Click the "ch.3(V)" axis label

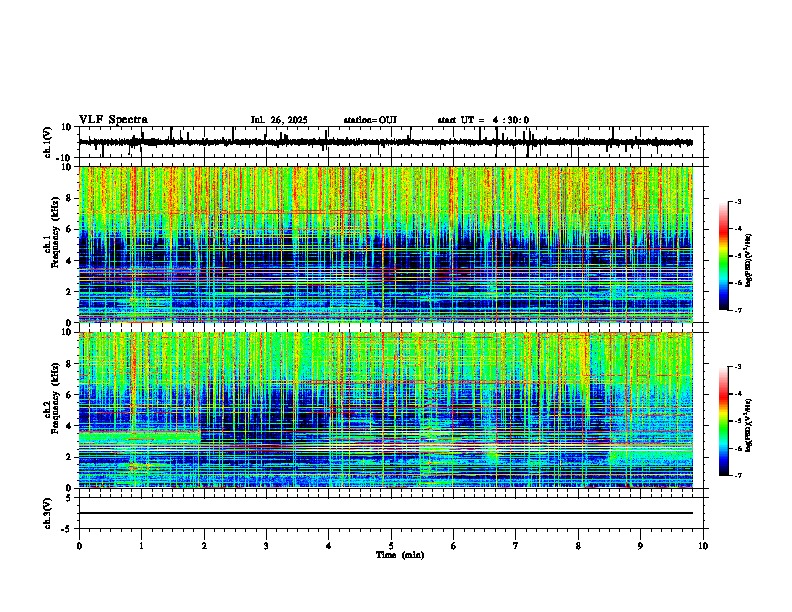pos(48,514)
